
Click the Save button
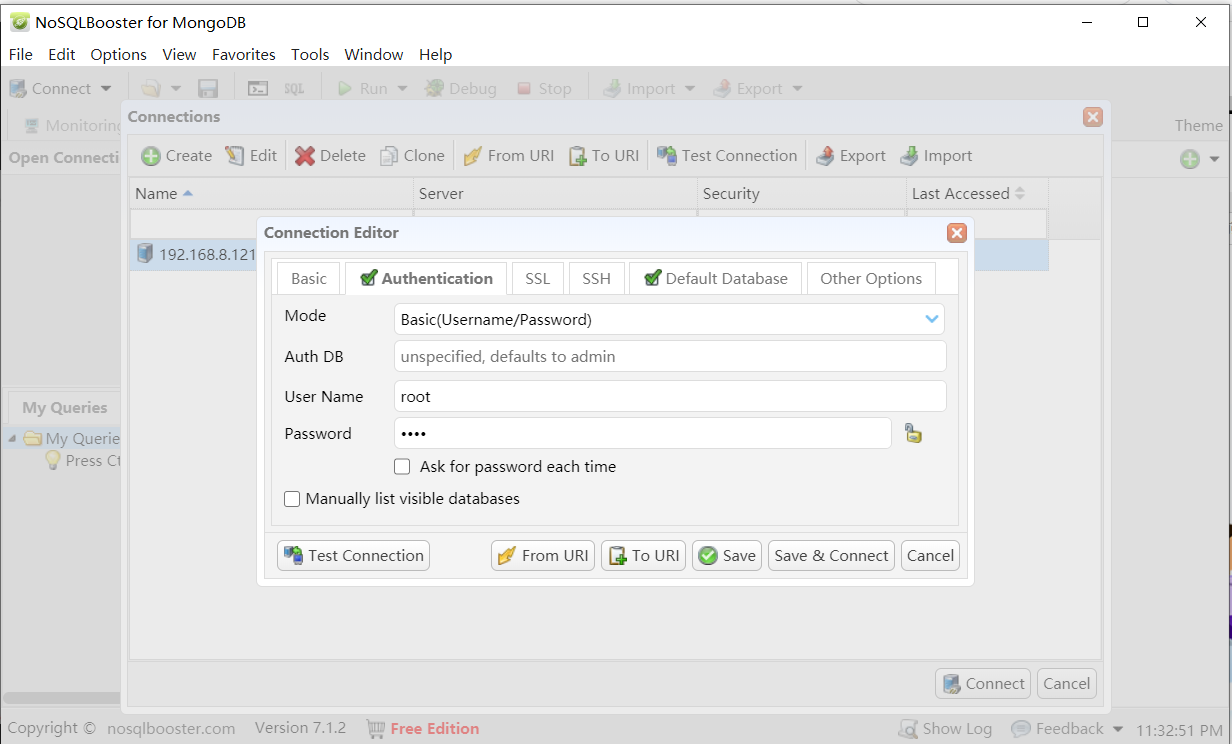click(x=727, y=556)
